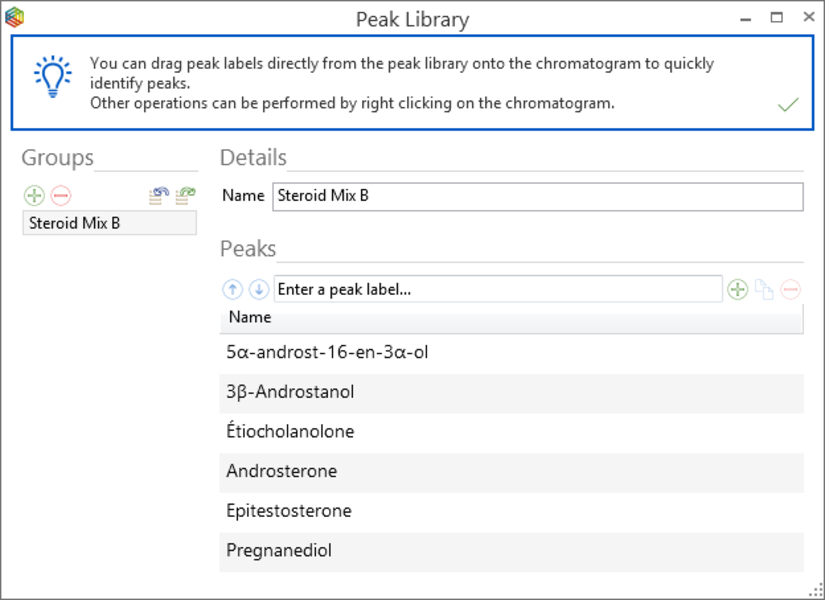The image size is (825, 600).
Task: Select the Epitestosterone peak row
Action: point(511,511)
